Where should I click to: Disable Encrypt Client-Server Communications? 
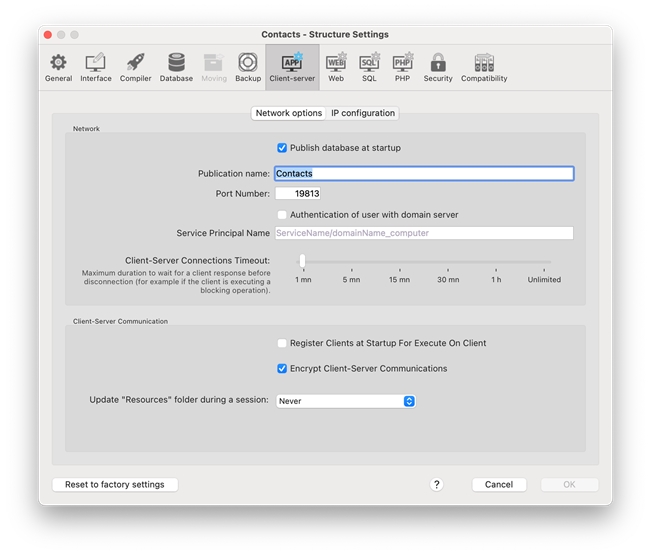(x=282, y=369)
